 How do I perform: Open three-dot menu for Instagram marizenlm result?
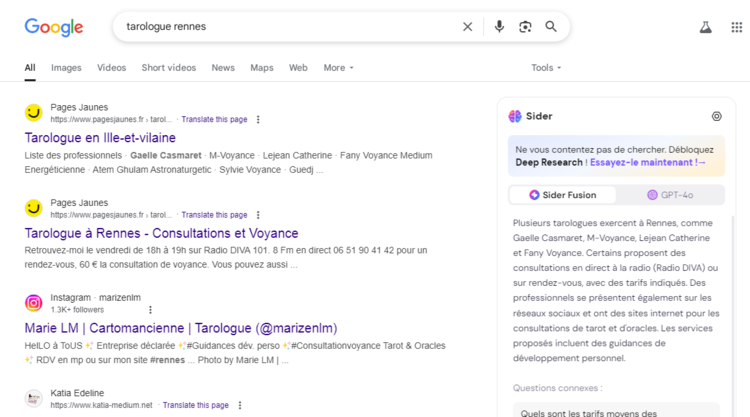[x=150, y=310]
